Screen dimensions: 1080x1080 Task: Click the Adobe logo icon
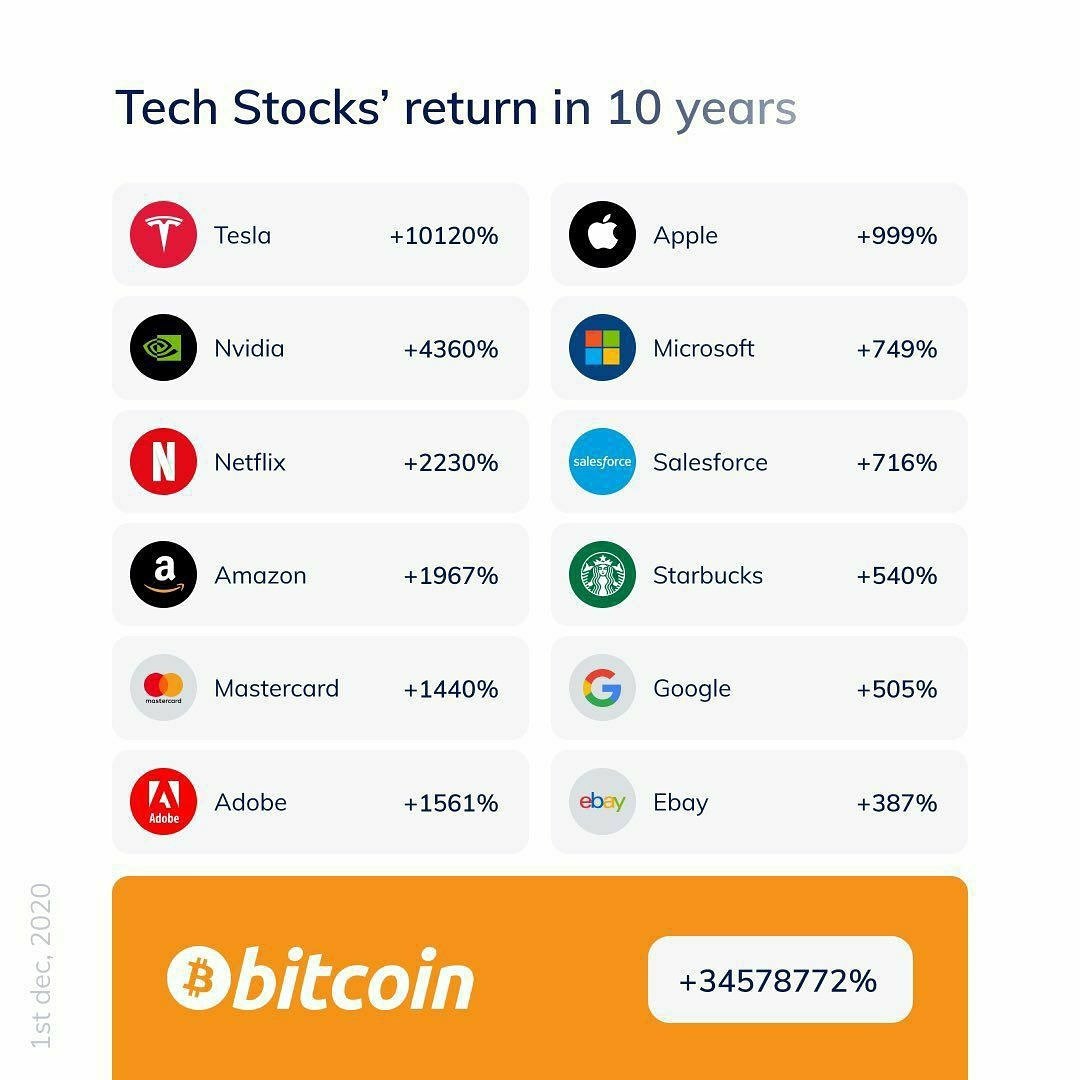click(x=163, y=802)
